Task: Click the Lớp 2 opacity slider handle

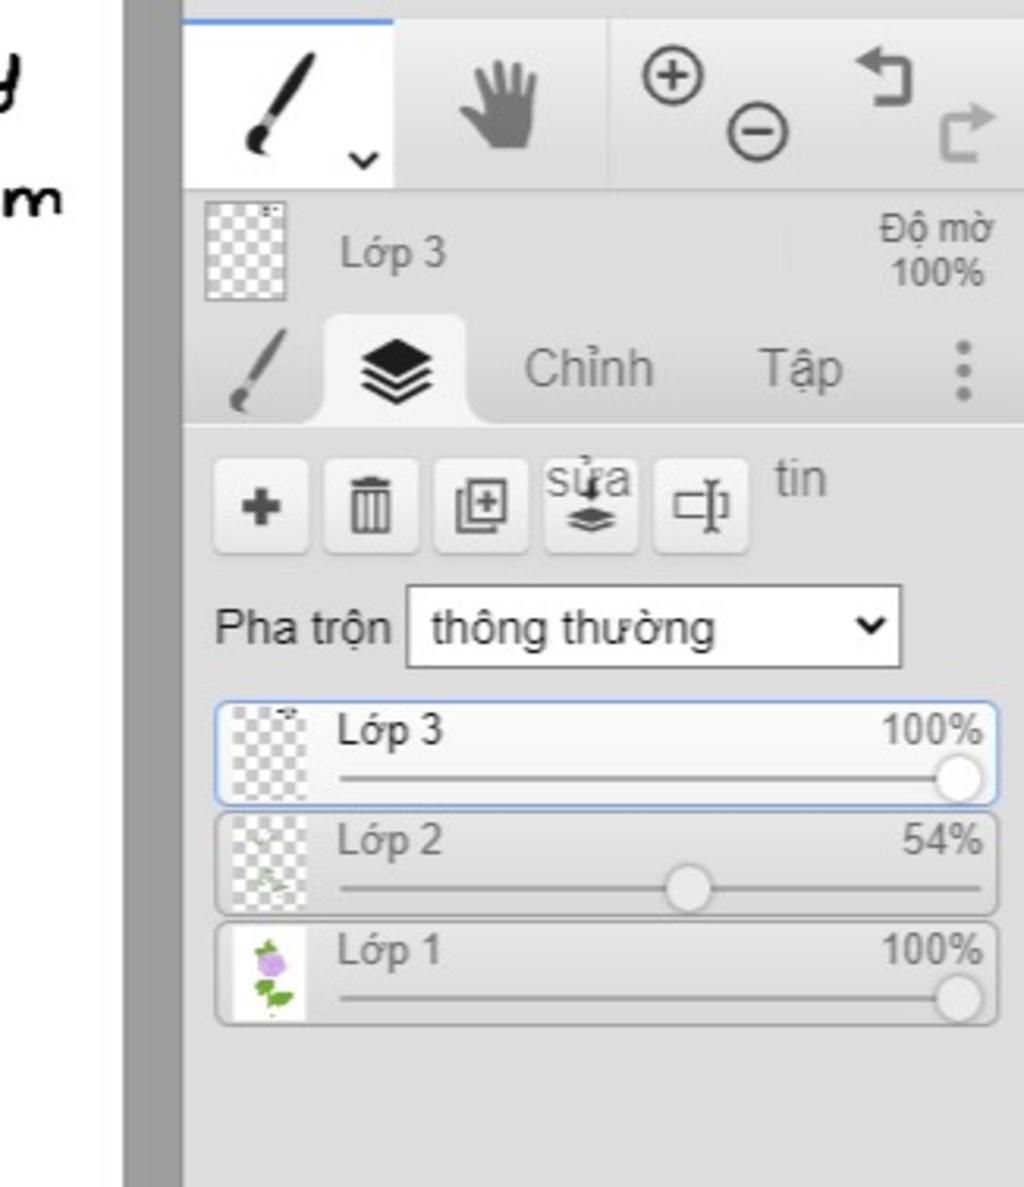Action: click(688, 888)
